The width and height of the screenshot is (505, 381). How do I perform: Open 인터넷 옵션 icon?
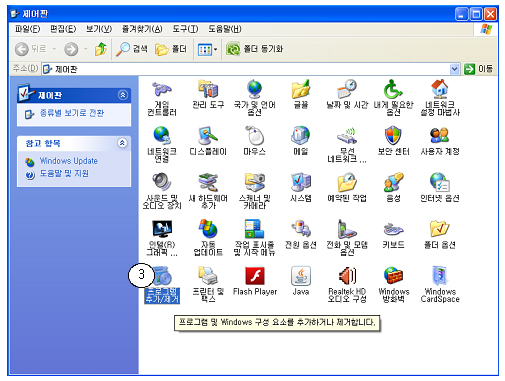(440, 183)
